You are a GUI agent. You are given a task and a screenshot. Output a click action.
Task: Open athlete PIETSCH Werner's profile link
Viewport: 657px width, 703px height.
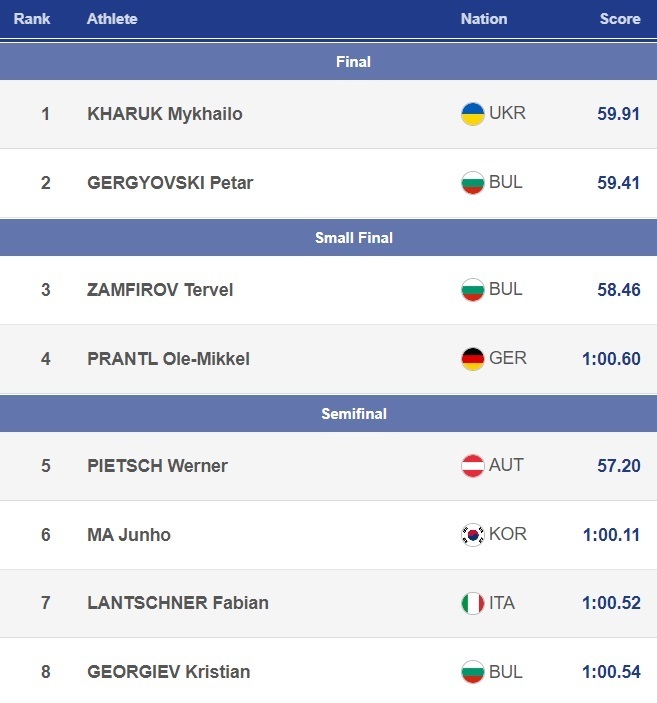coord(157,466)
